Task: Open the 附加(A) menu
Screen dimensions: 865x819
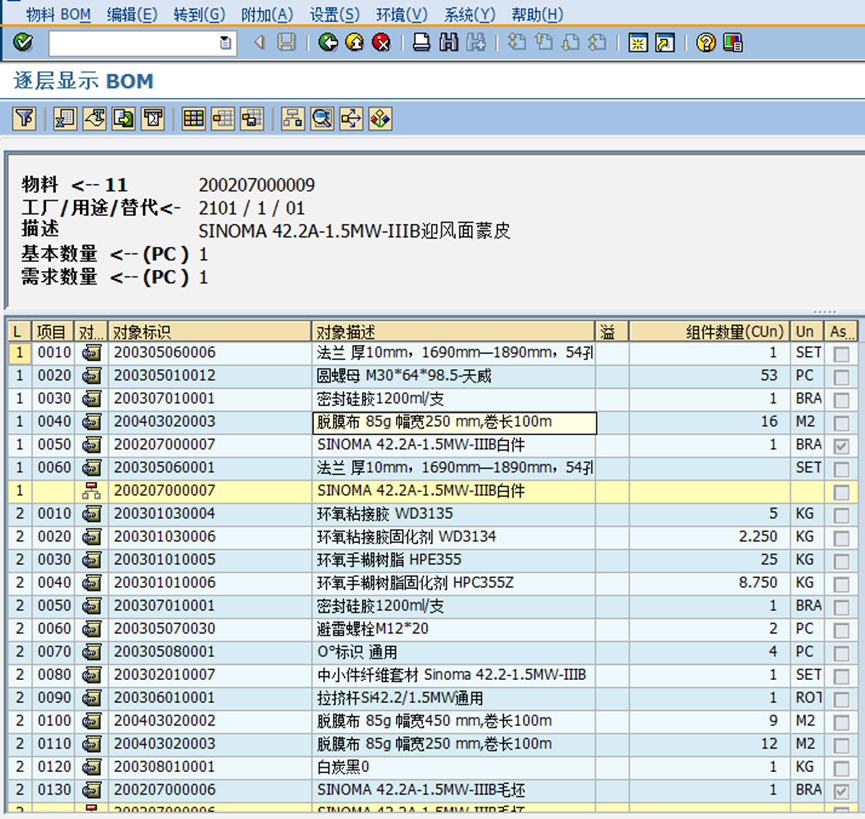Action: (x=267, y=14)
